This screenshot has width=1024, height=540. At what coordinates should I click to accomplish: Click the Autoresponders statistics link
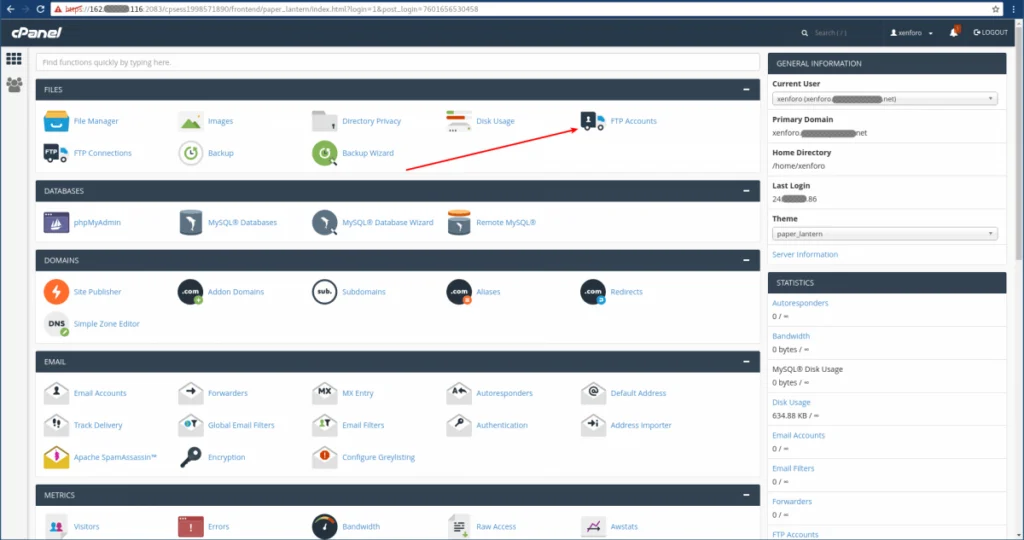(800, 303)
